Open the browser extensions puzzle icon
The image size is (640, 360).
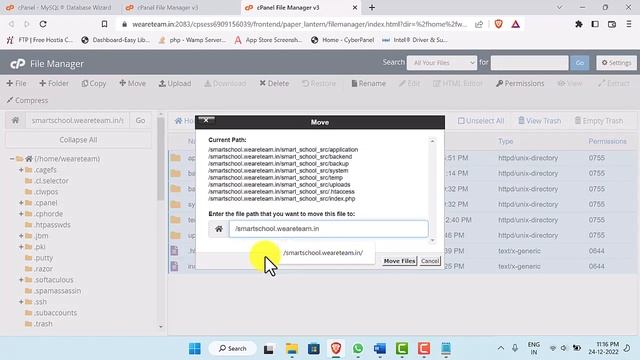click(578, 24)
